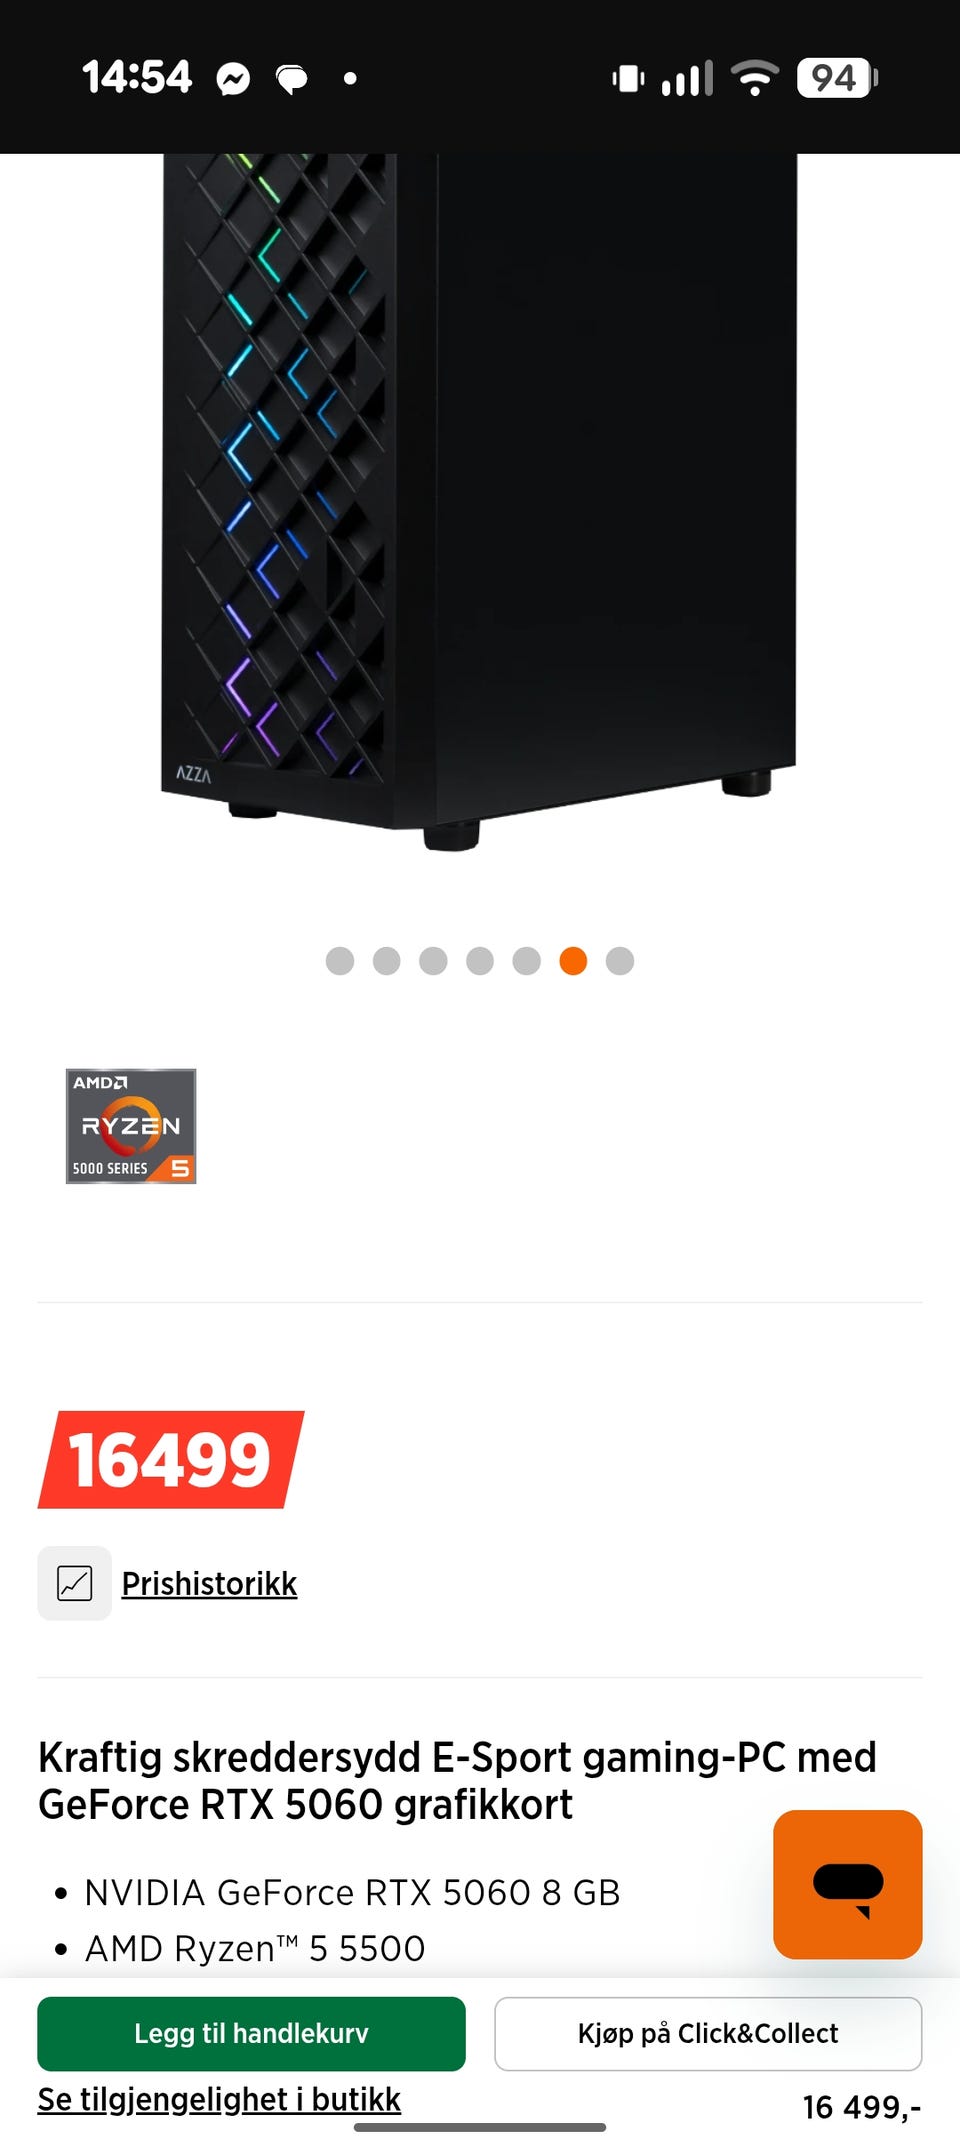960x2155 pixels.
Task: Tap the red 16499 price tag
Action: click(x=171, y=1459)
